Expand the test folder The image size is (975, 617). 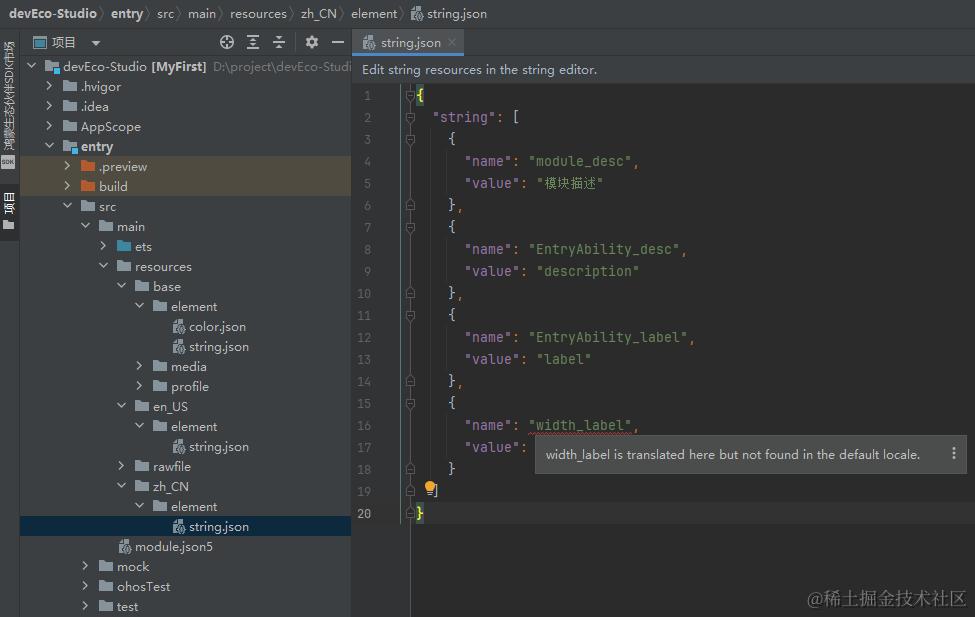coord(86,605)
